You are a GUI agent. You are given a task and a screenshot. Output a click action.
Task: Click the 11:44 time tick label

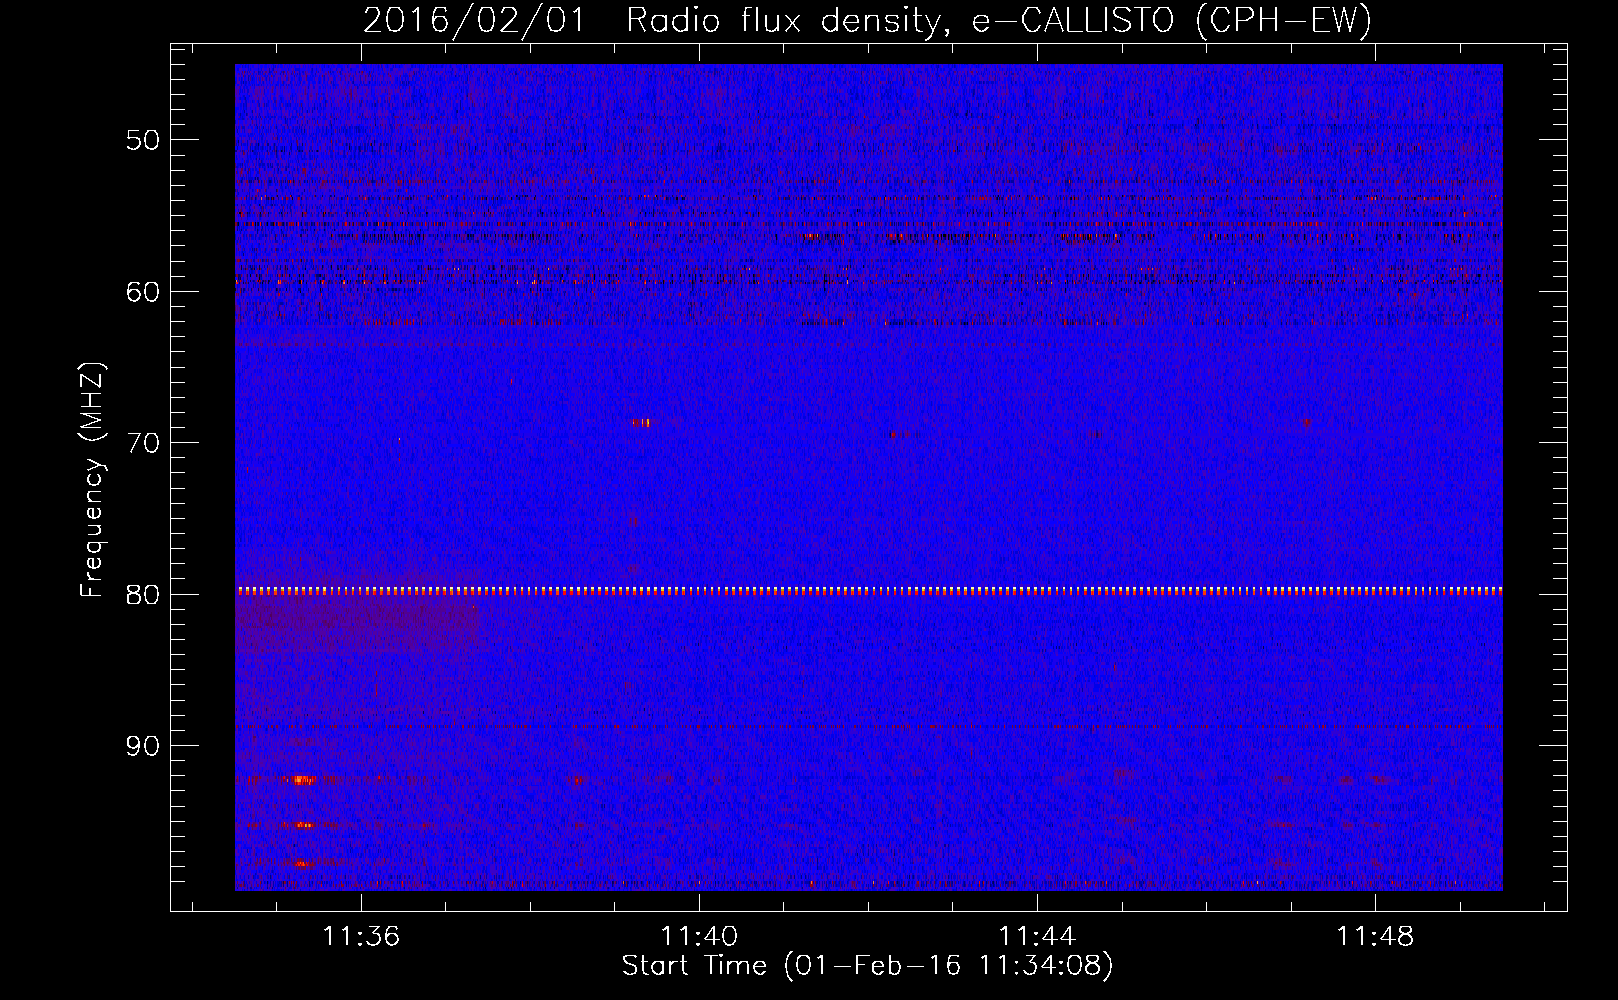coord(1037,936)
